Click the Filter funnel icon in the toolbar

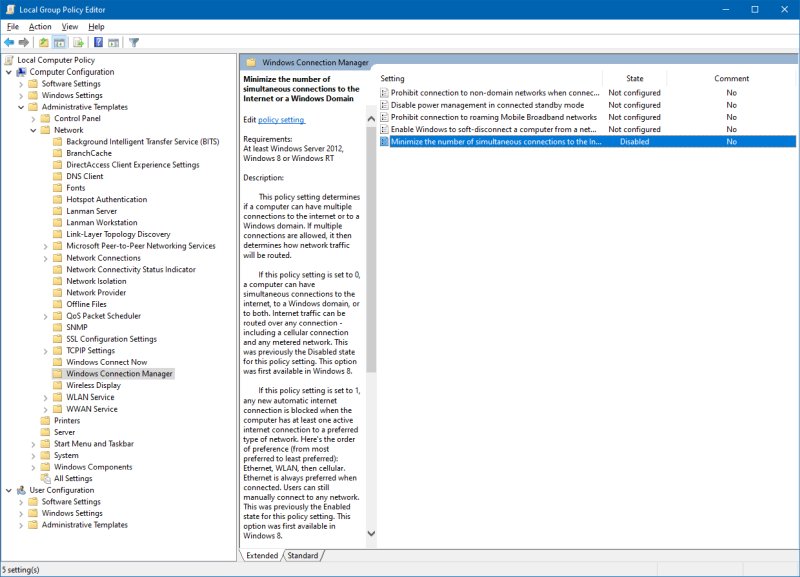[x=134, y=43]
